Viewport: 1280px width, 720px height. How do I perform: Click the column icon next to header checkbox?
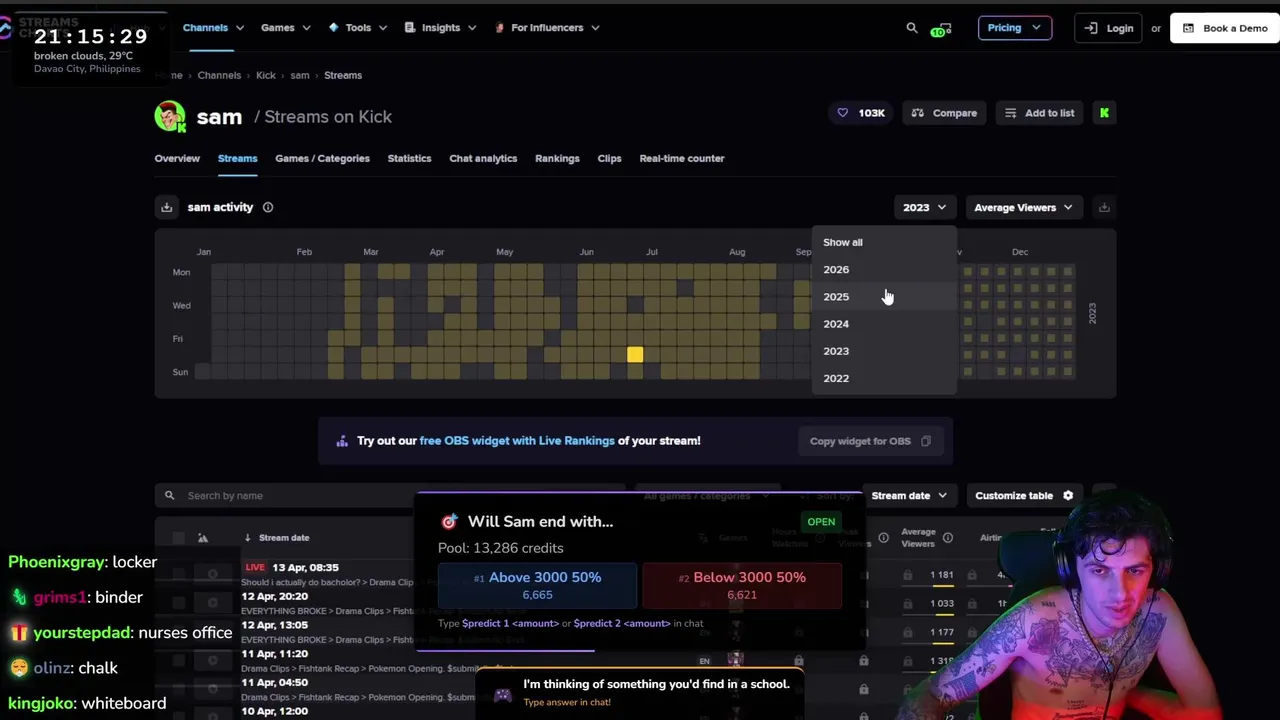(203, 538)
